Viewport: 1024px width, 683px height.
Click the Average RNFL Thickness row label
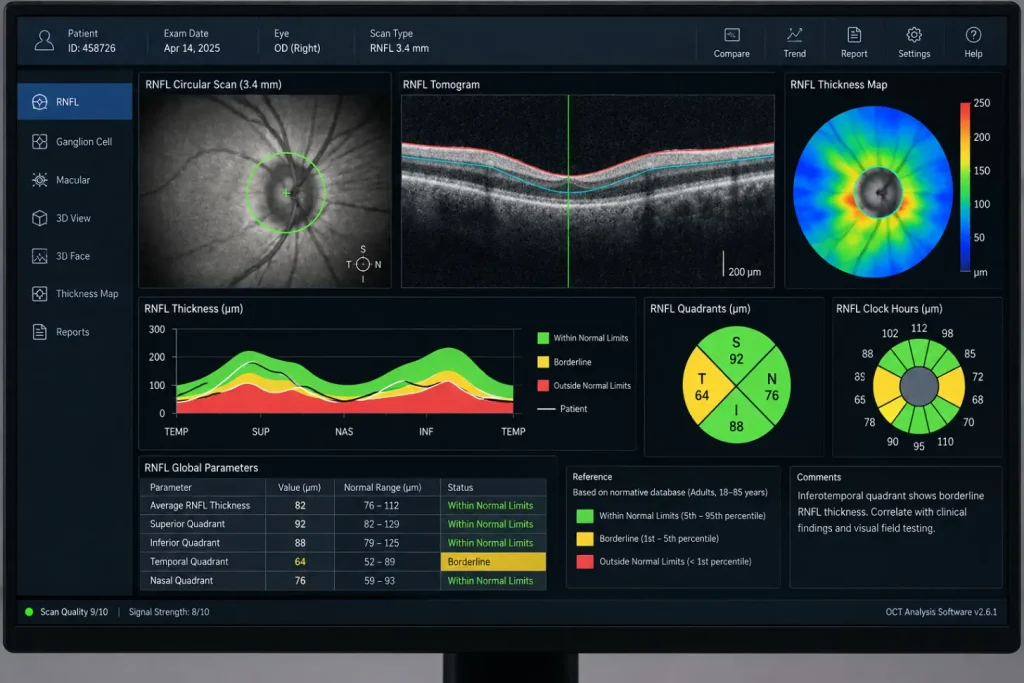[x=200, y=505]
